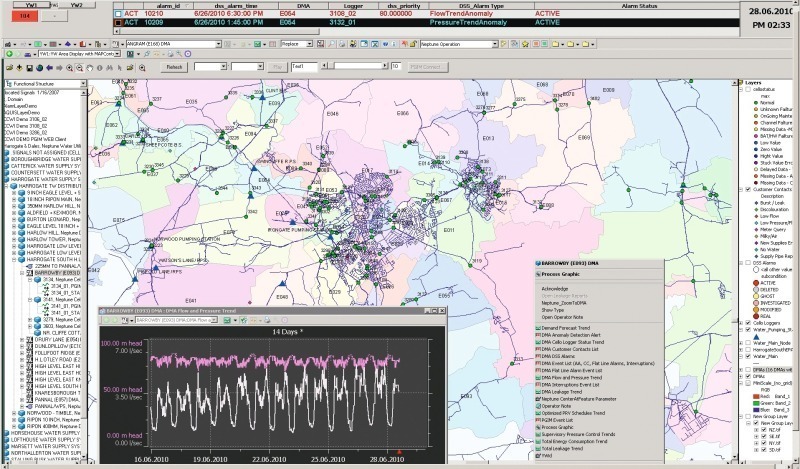Toggle the Water_Main layer checkbox

click(x=748, y=356)
